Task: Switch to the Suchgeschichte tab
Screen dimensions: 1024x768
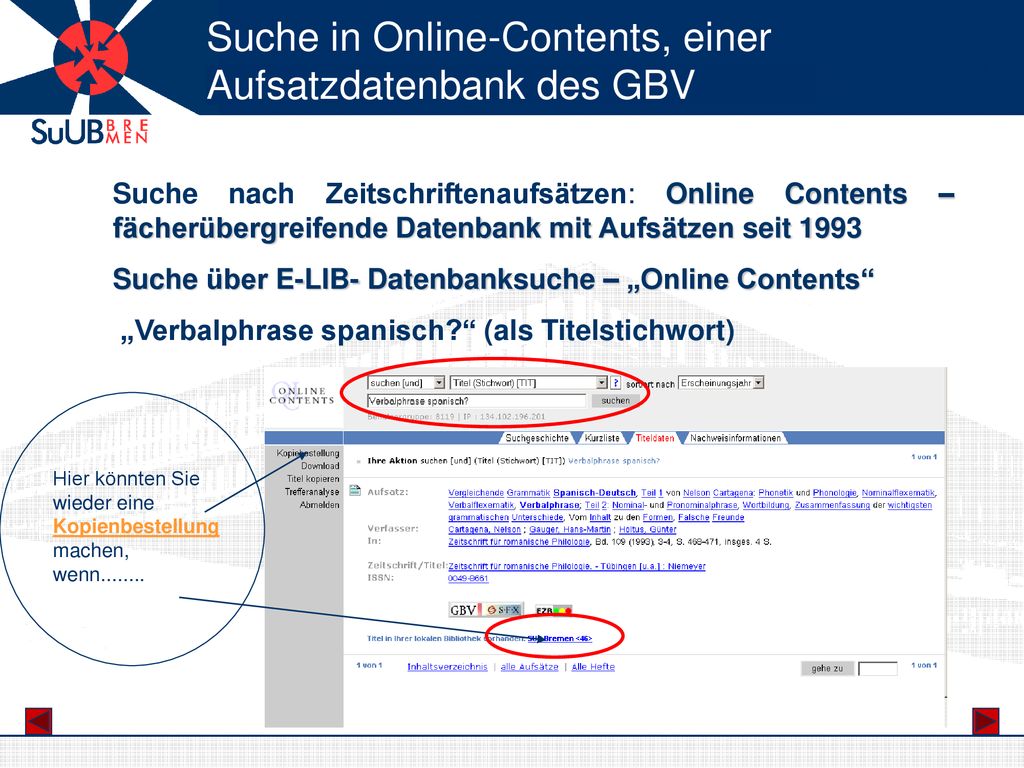Action: (537, 438)
